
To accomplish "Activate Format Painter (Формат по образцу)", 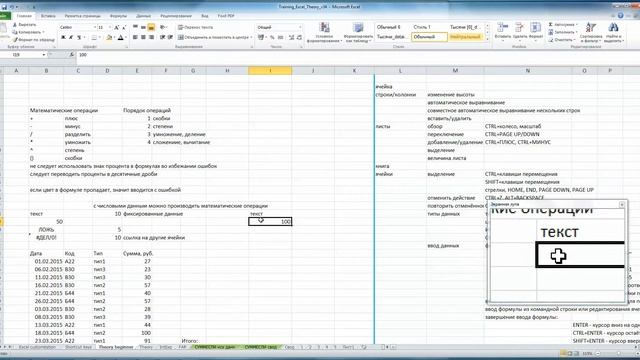I will coord(33,40).
